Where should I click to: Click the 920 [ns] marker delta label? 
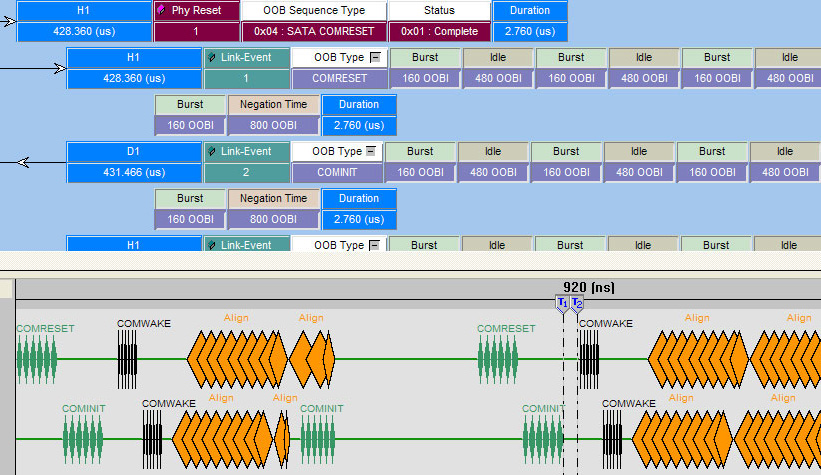pos(589,287)
